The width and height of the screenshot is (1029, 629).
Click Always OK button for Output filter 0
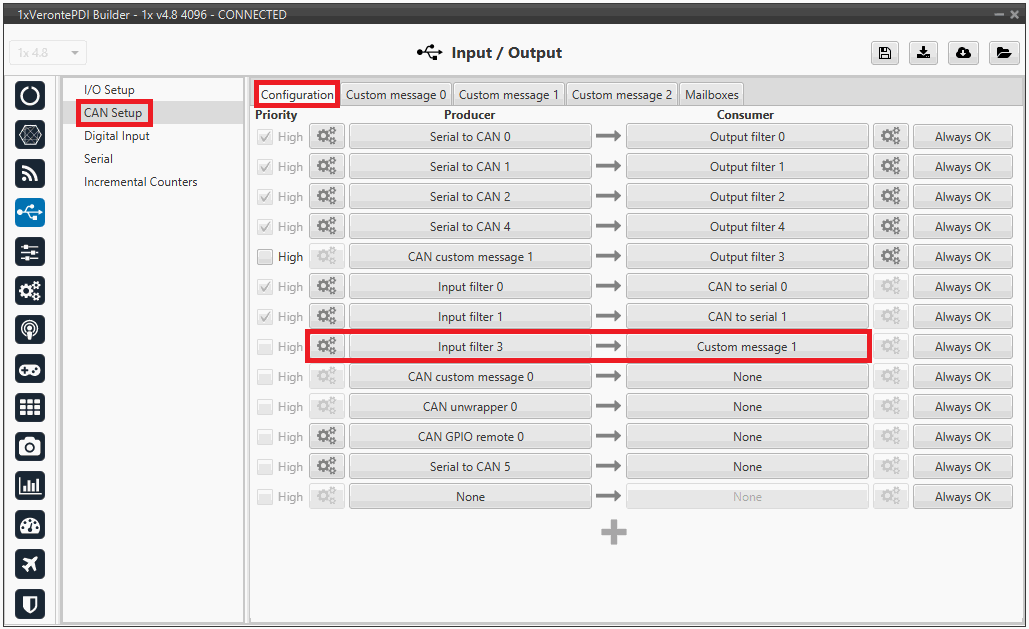[x=962, y=137]
